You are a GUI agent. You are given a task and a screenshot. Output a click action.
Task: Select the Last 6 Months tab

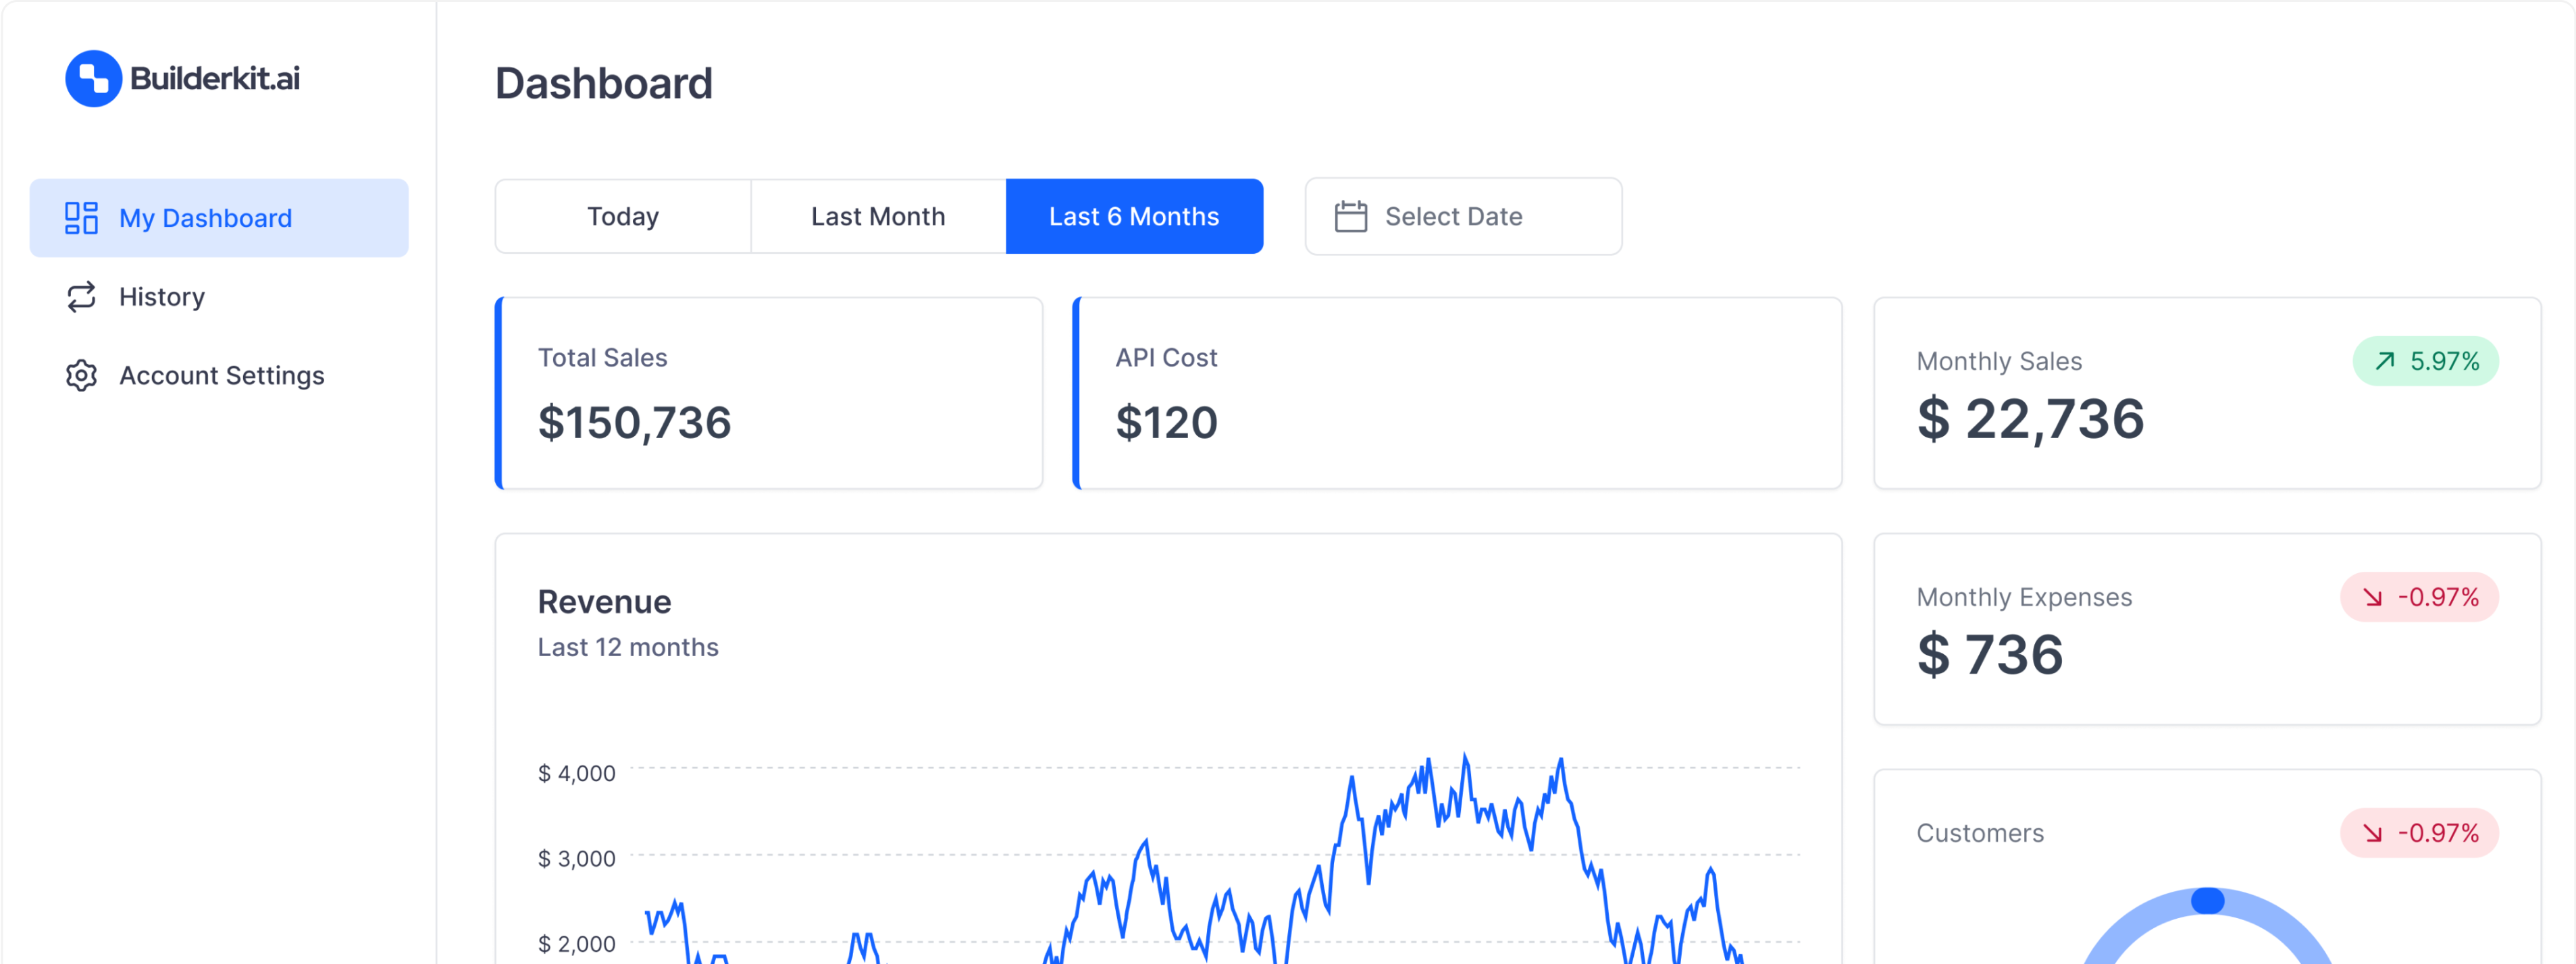pyautogui.click(x=1134, y=216)
